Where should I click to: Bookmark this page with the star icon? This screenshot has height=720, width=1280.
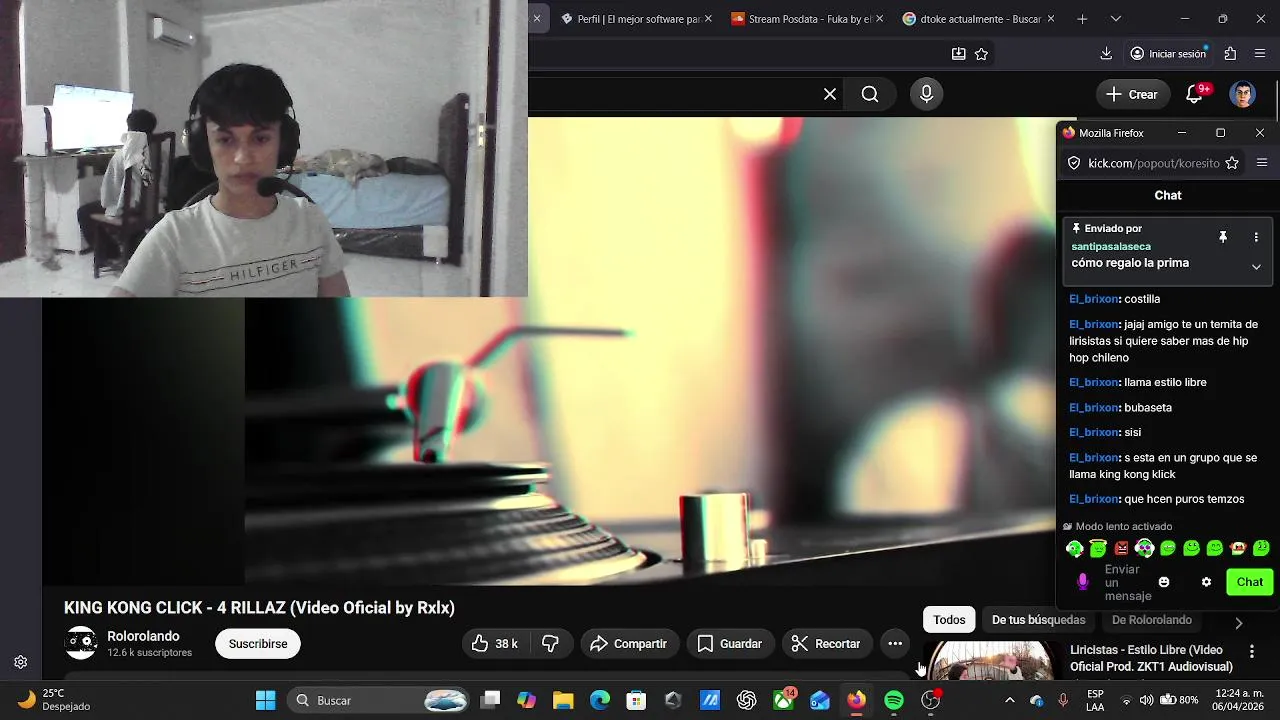click(981, 54)
